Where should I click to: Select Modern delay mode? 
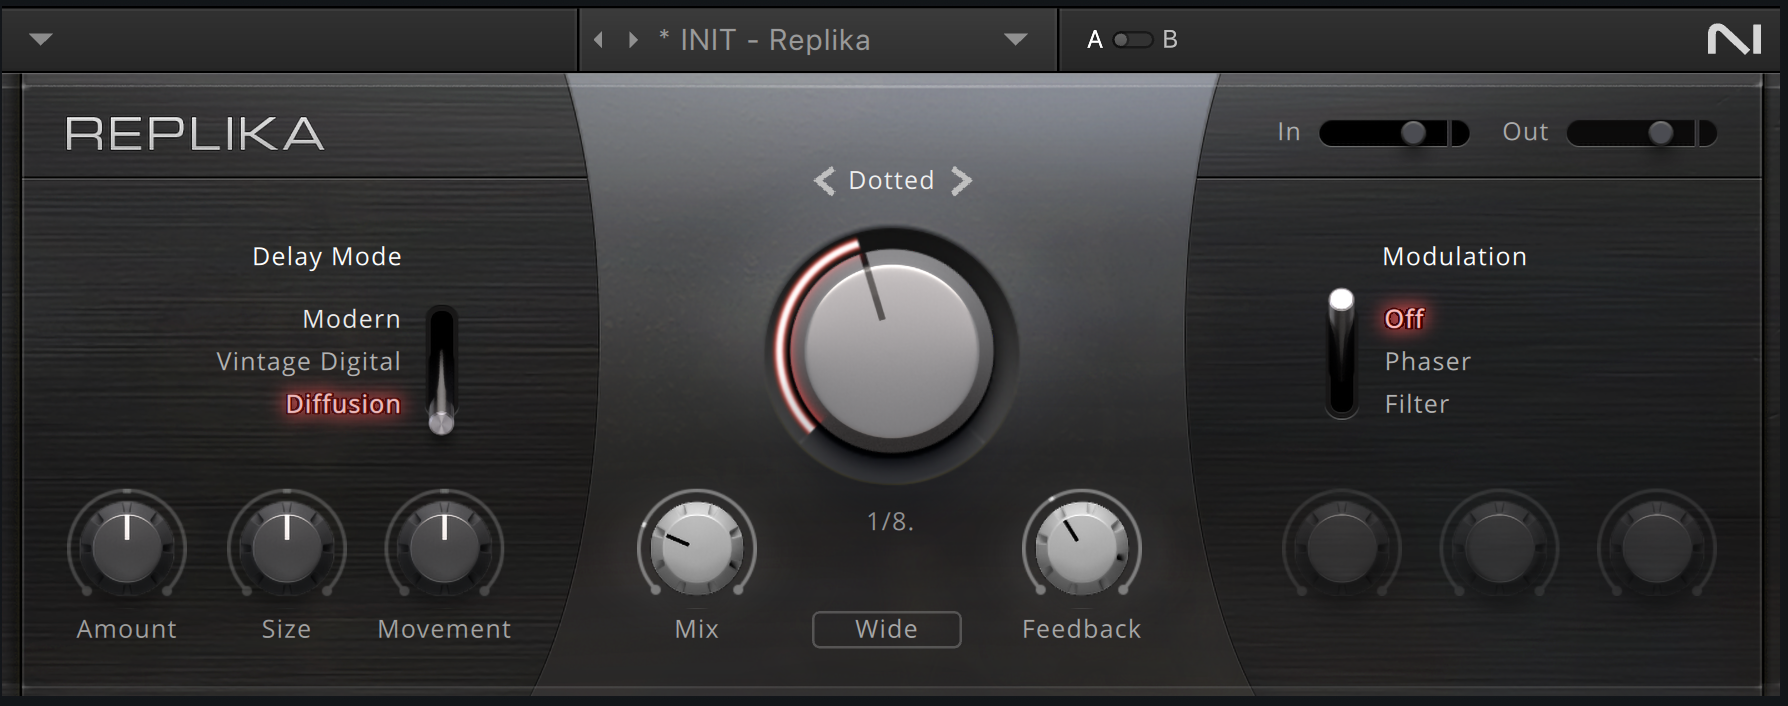point(351,319)
